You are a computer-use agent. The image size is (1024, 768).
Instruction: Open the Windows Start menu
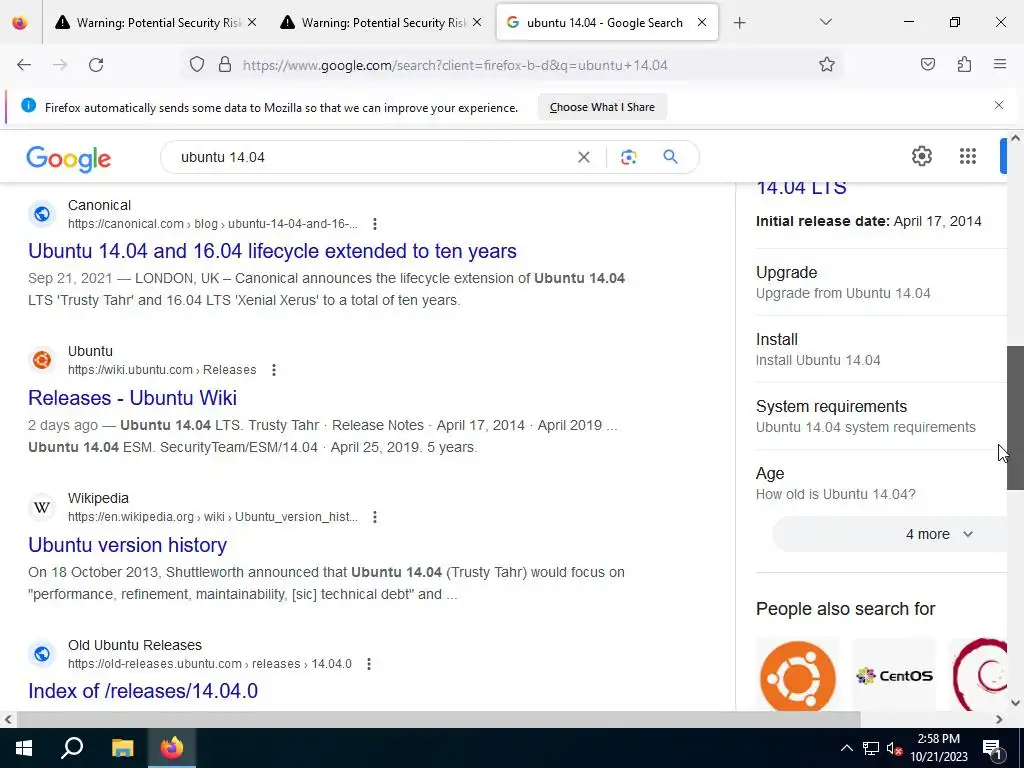tap(24, 748)
